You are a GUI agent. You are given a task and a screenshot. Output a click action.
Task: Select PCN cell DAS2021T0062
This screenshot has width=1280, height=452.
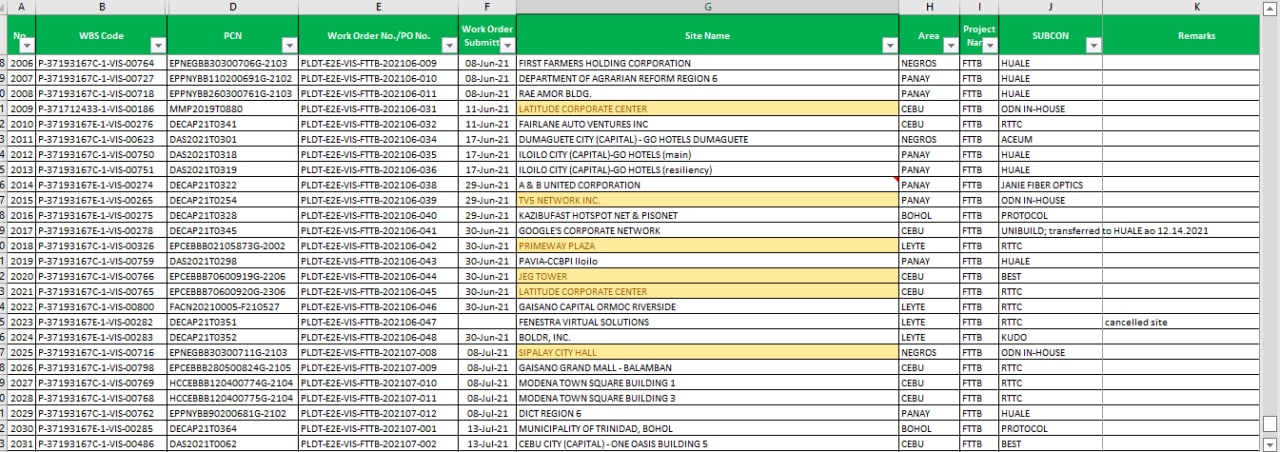232,443
